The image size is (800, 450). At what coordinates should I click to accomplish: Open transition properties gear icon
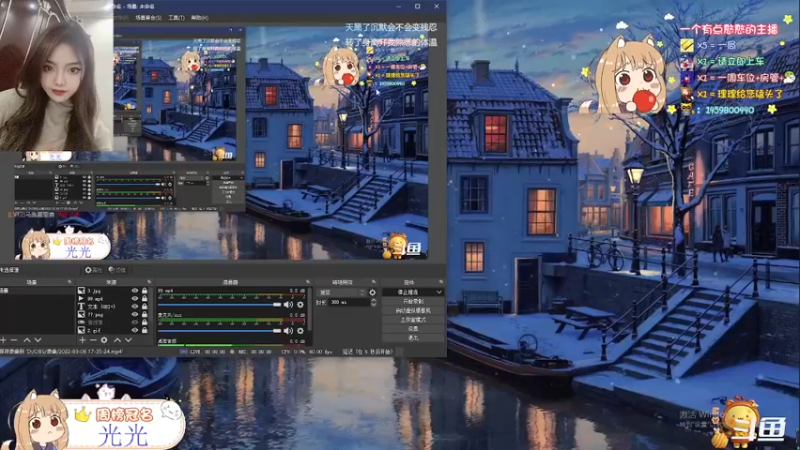[x=372, y=292]
